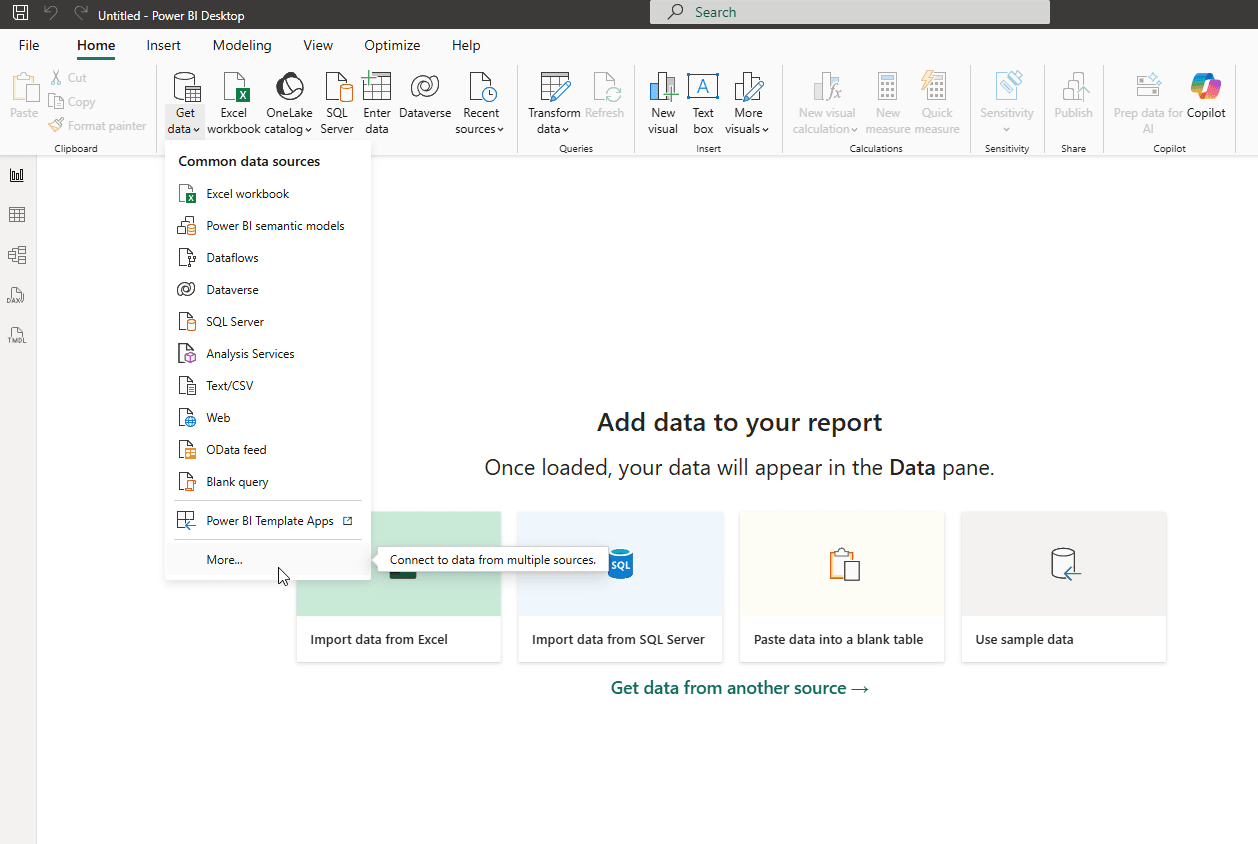Select OData feed data source
The width and height of the screenshot is (1258, 844).
pos(268,450)
